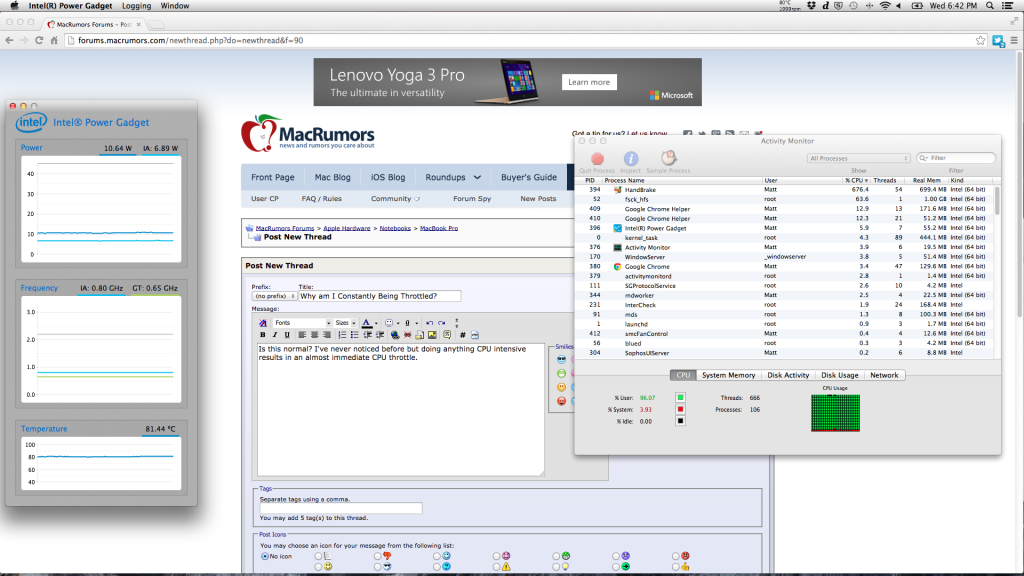Open the Prefix dropdown

point(274,296)
